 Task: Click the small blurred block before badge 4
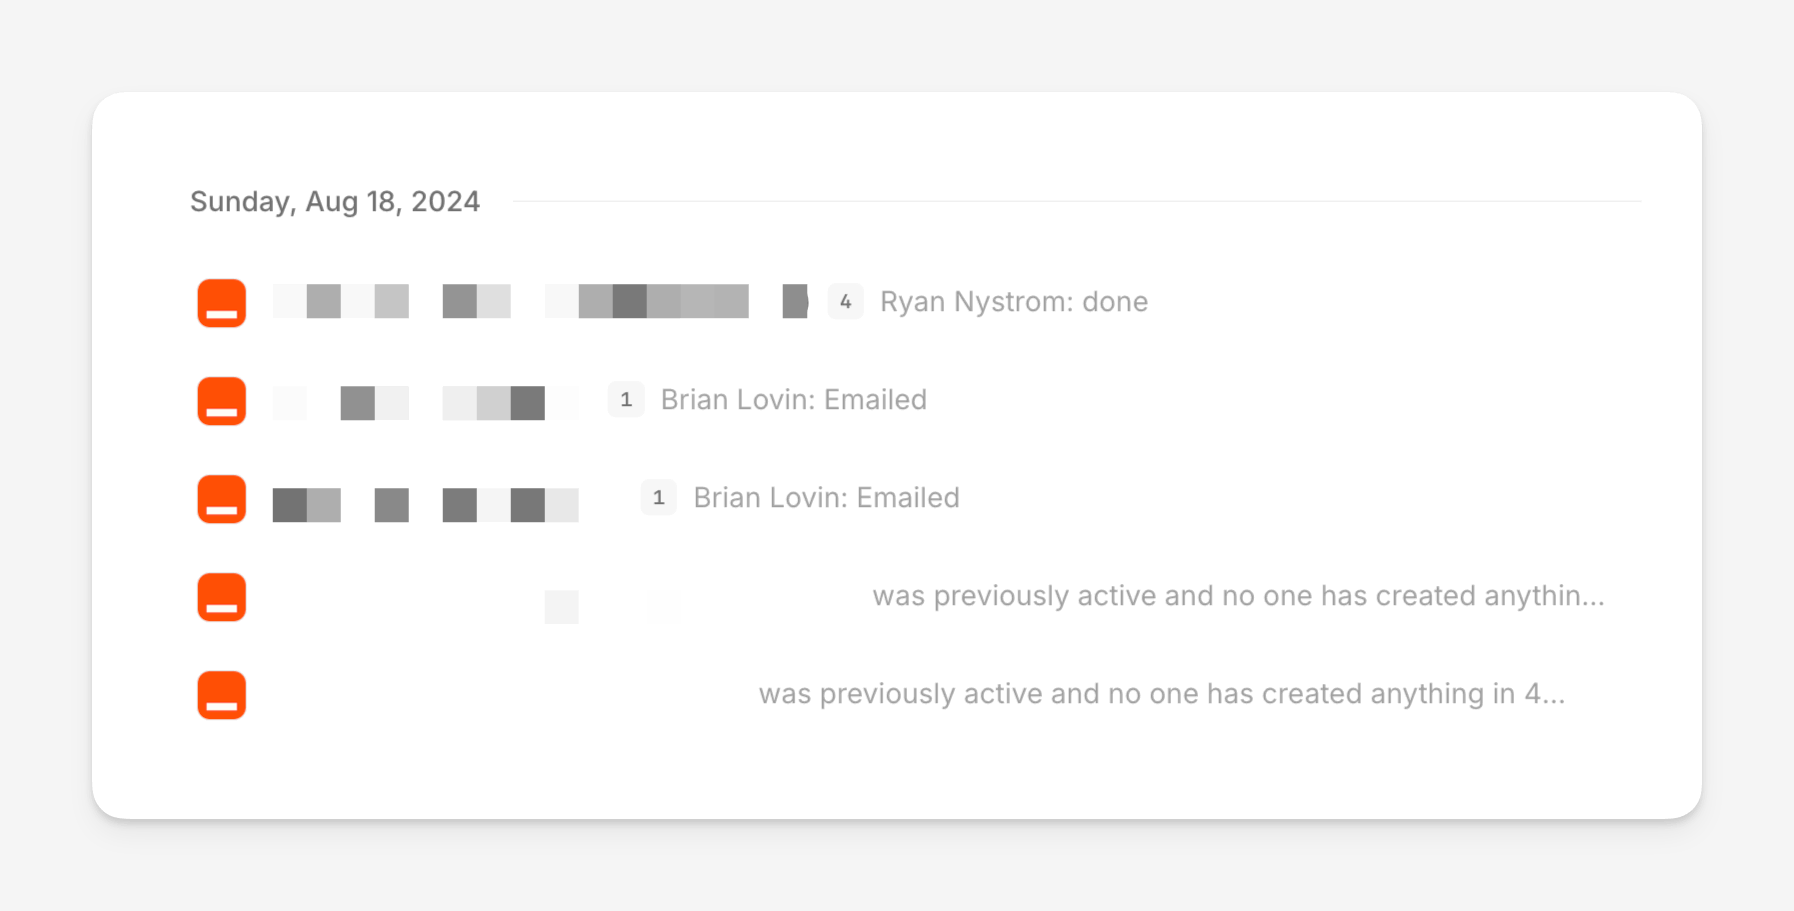795,301
